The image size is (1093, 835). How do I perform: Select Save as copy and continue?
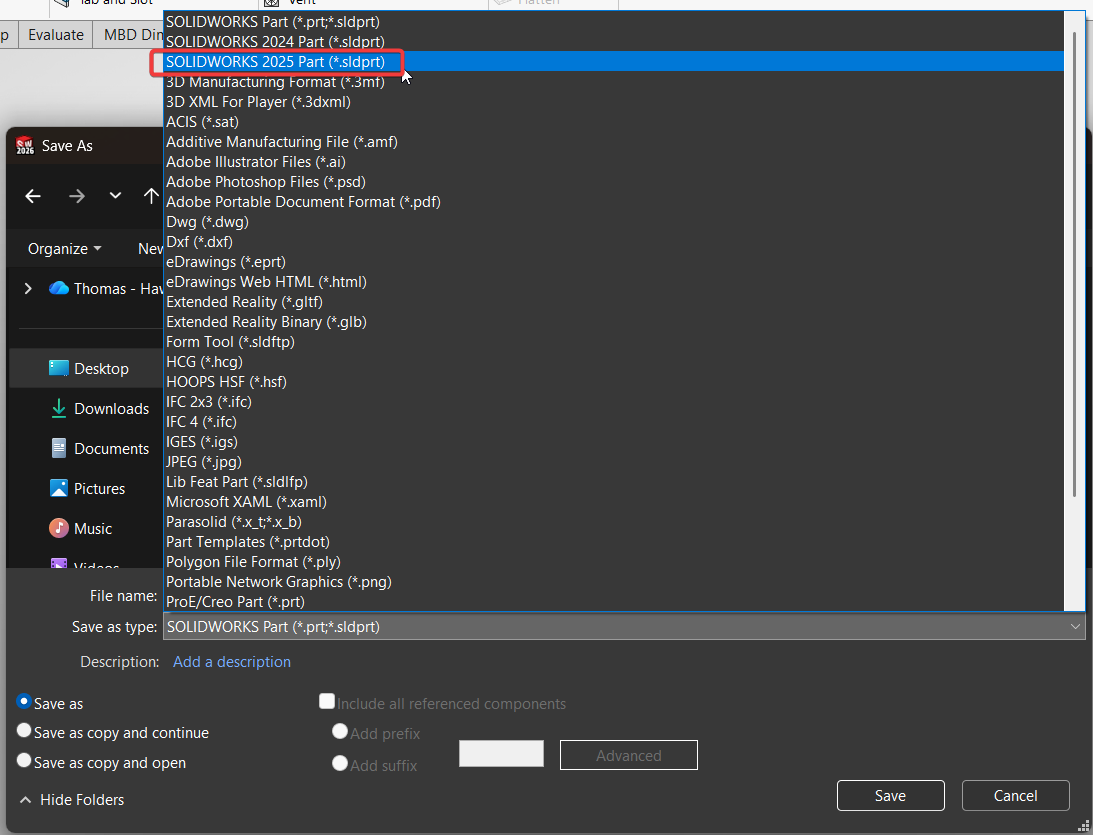tap(24, 730)
